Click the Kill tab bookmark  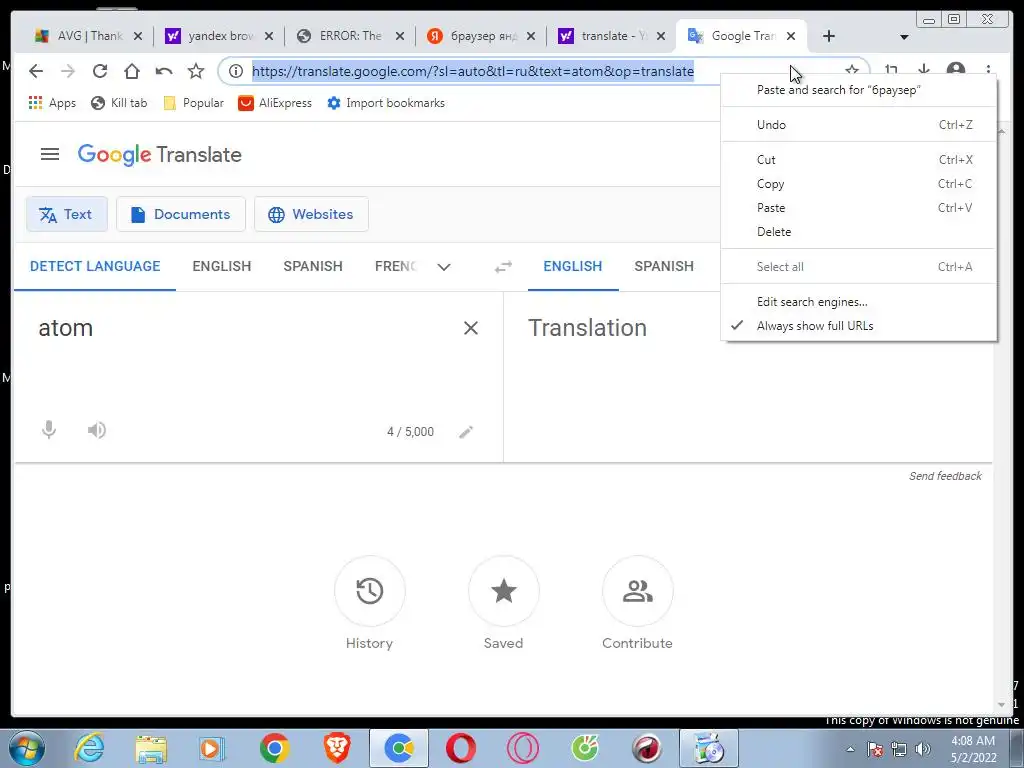click(x=120, y=103)
